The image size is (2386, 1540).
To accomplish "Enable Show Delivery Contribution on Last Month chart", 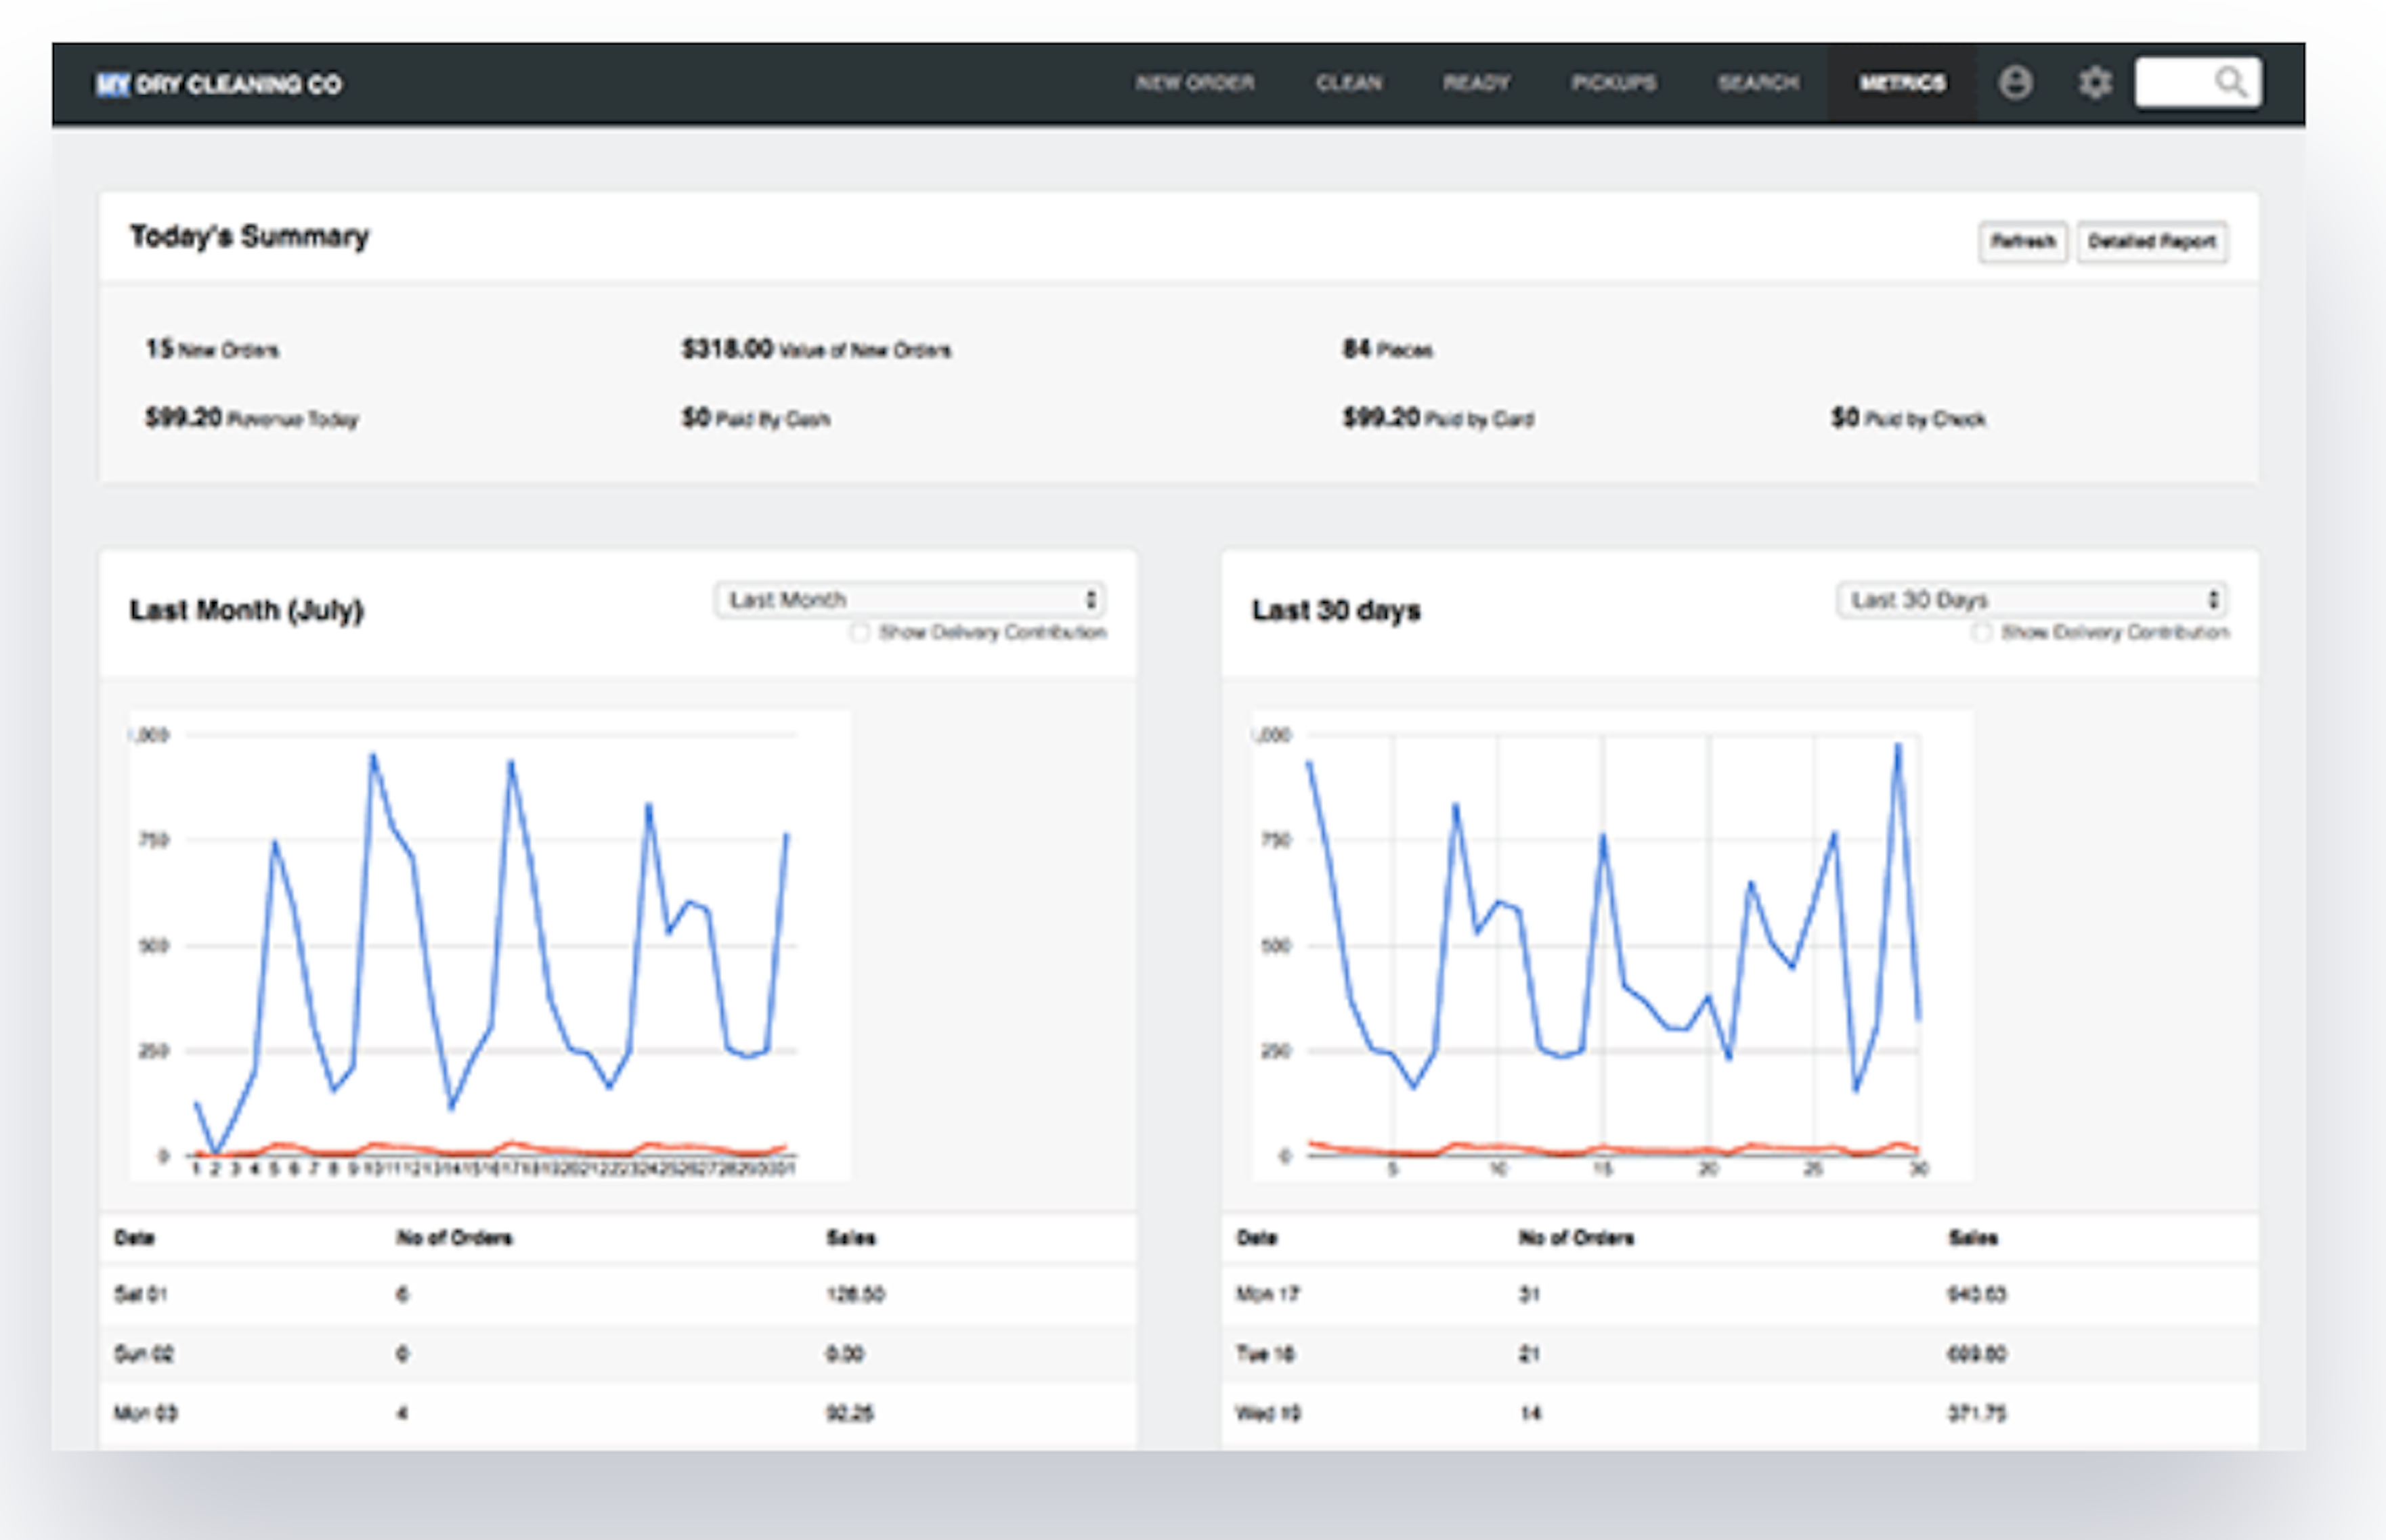I will 860,633.
